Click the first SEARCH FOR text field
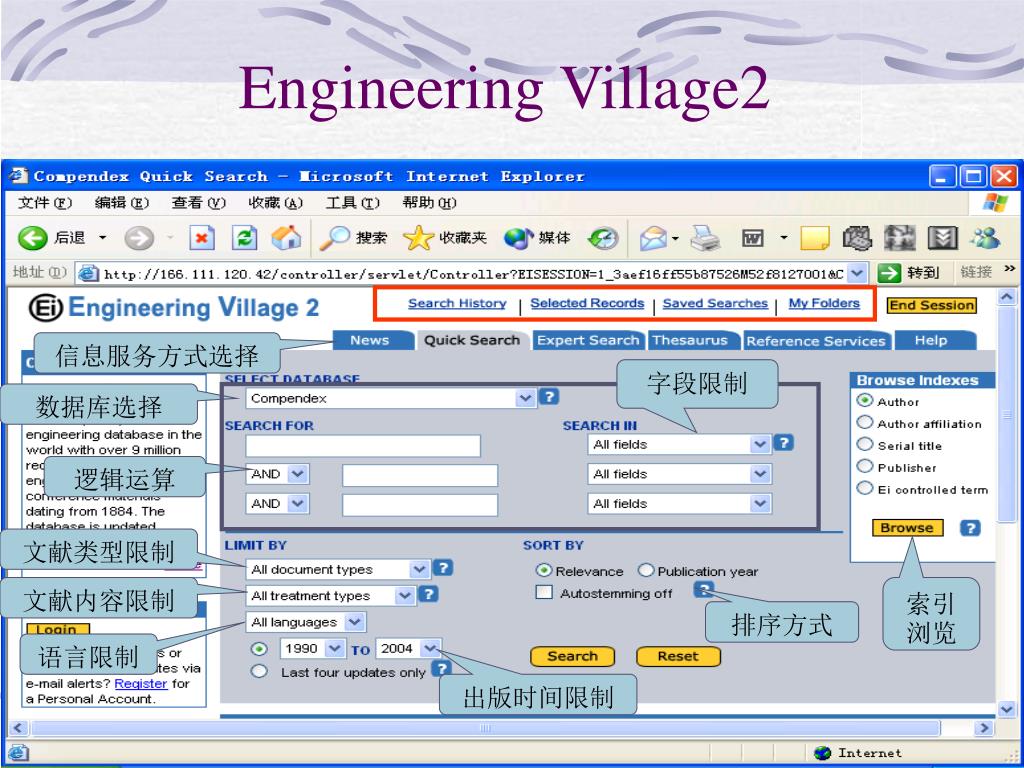1024x768 pixels. pyautogui.click(x=363, y=446)
